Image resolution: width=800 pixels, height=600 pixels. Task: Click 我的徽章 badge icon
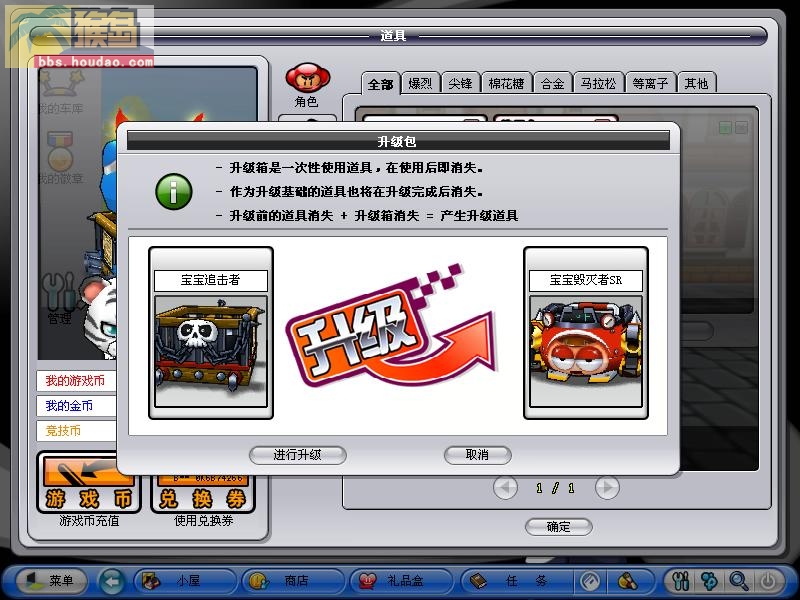point(61,158)
